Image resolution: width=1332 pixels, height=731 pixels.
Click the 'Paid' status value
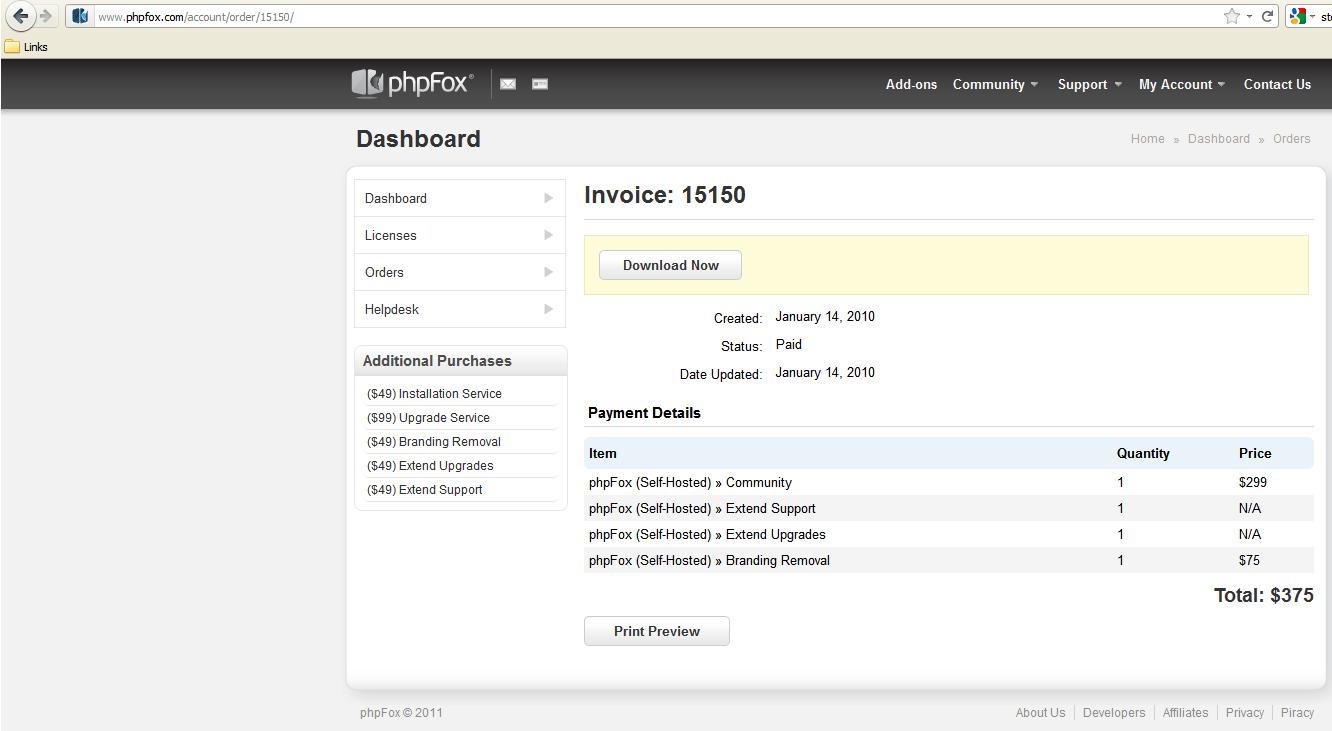click(x=788, y=344)
